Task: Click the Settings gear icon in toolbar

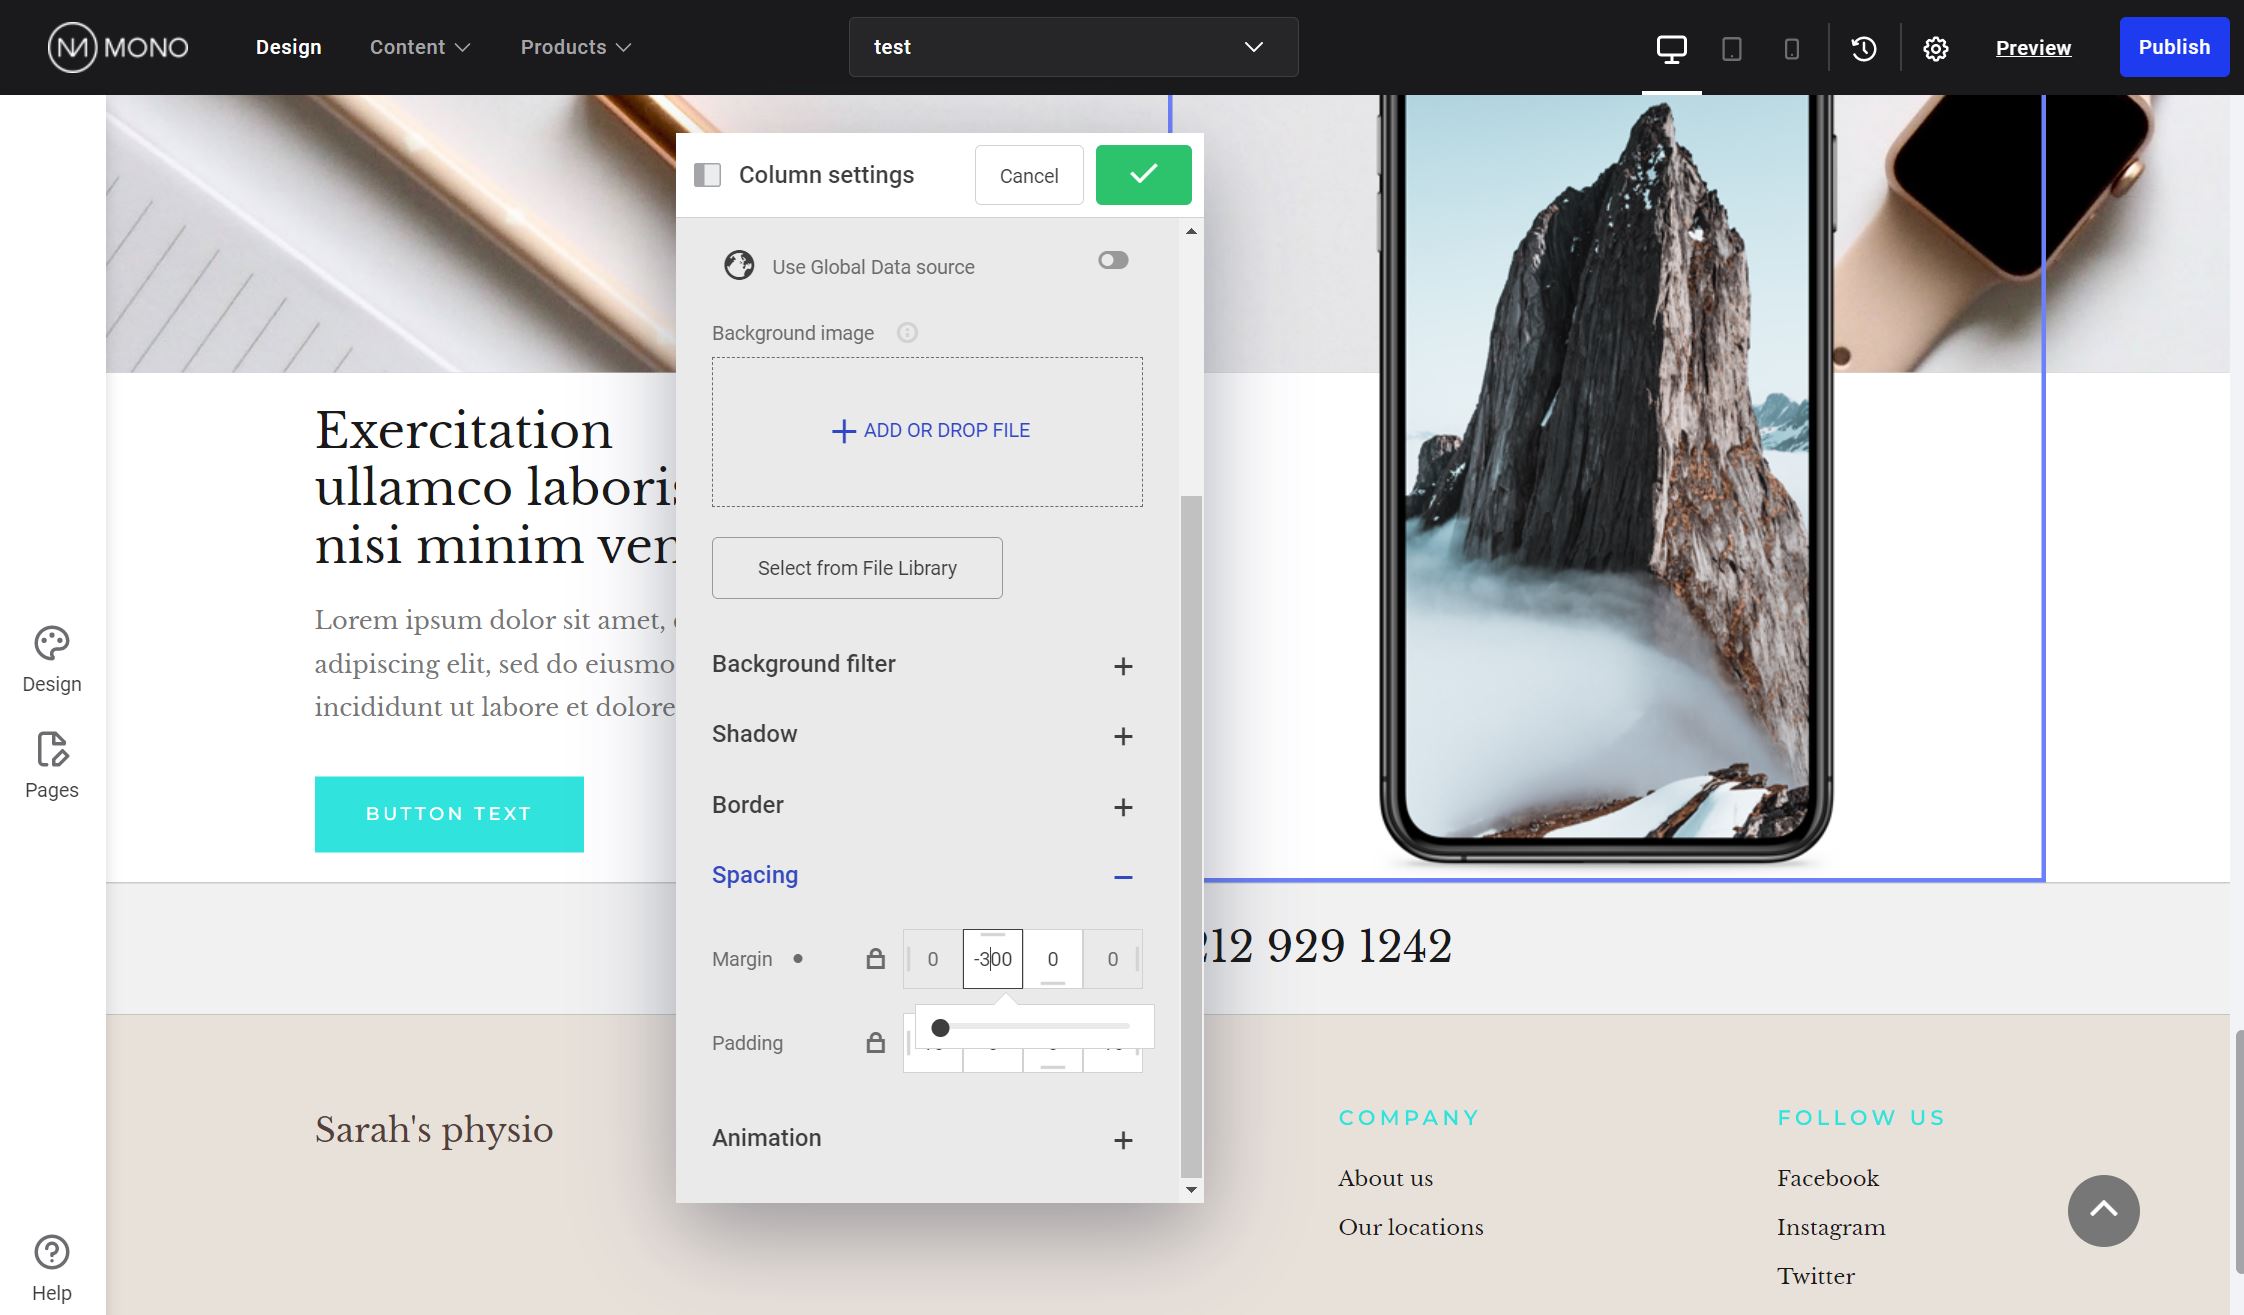Action: pos(1937,47)
